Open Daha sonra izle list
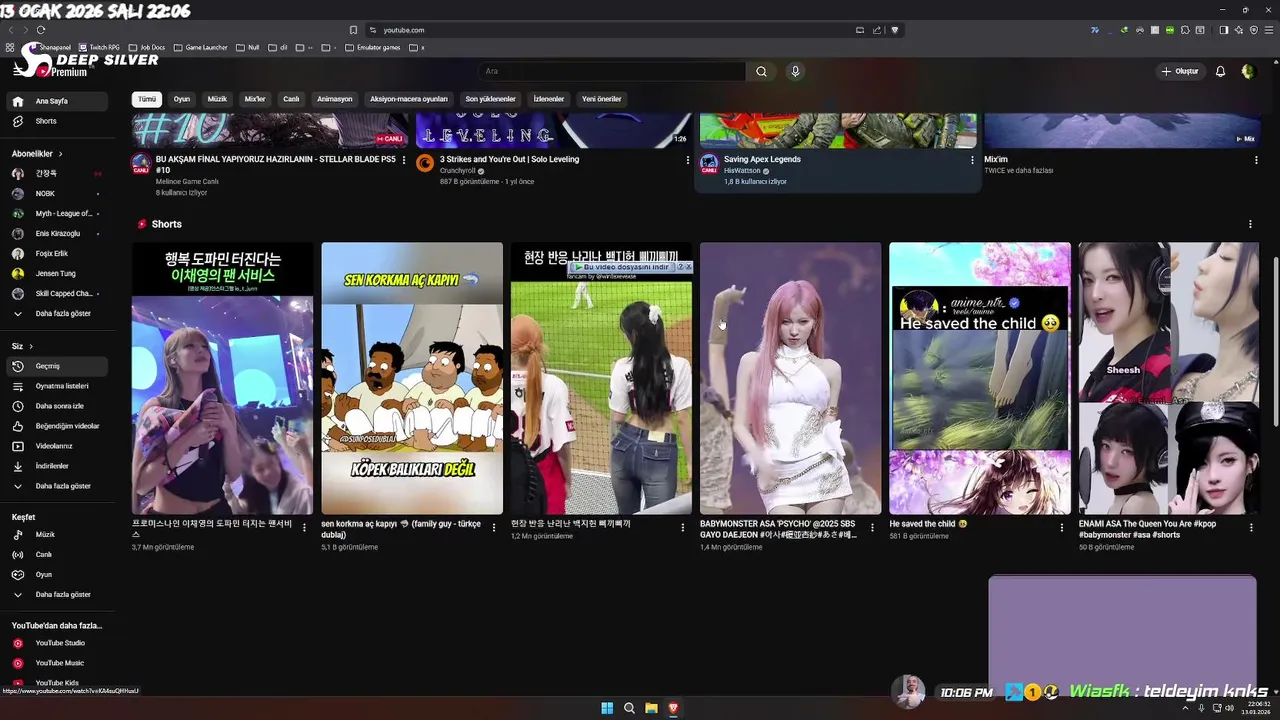 pyautogui.click(x=57, y=406)
